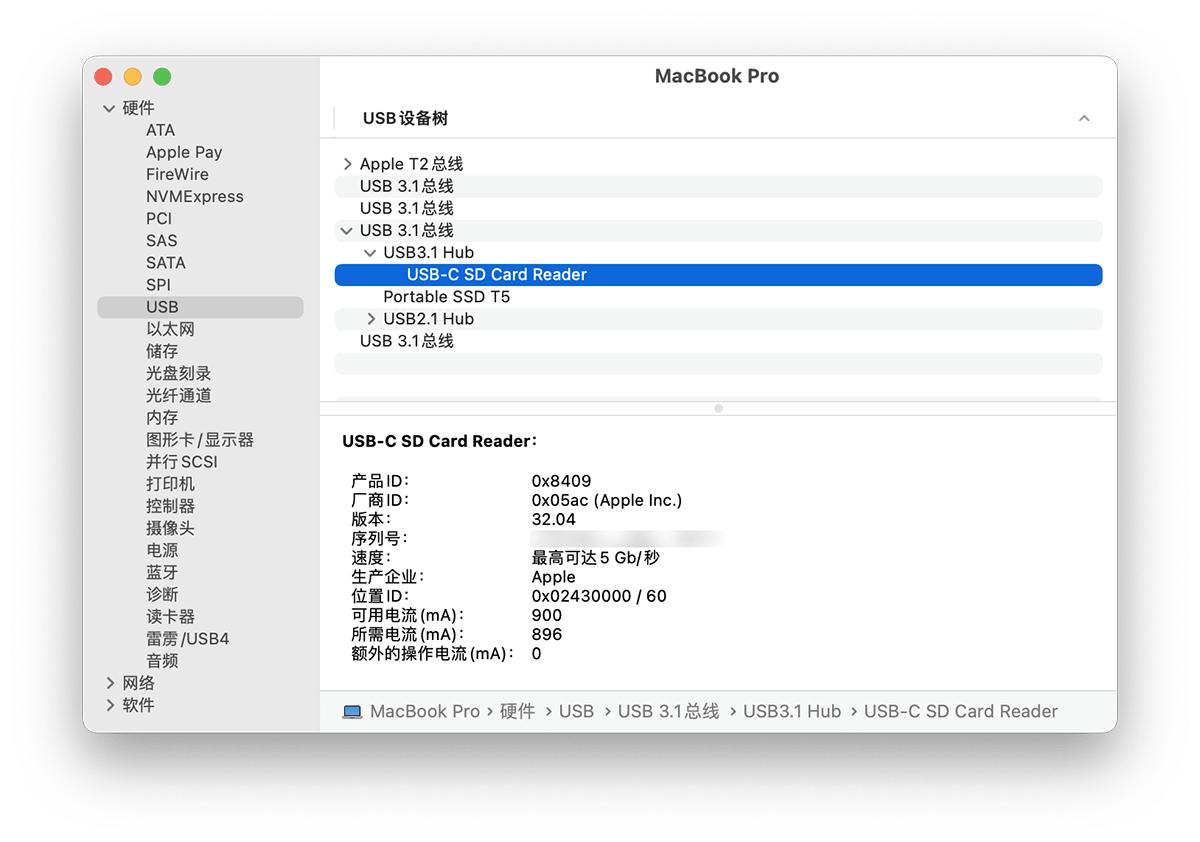Open the Apple Pay hardware section
The height and width of the screenshot is (842, 1200).
pos(184,152)
